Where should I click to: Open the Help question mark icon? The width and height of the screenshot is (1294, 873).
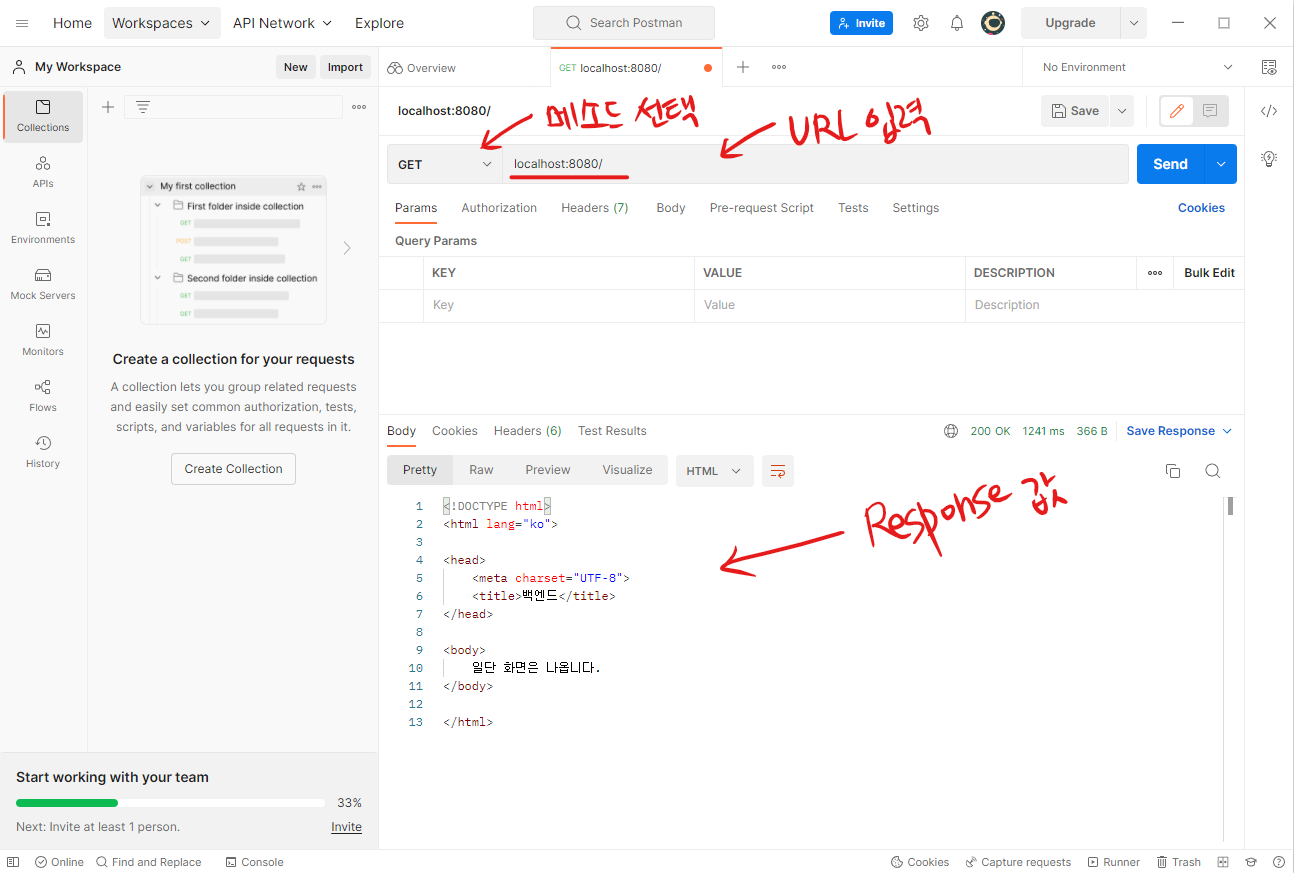click(1279, 862)
